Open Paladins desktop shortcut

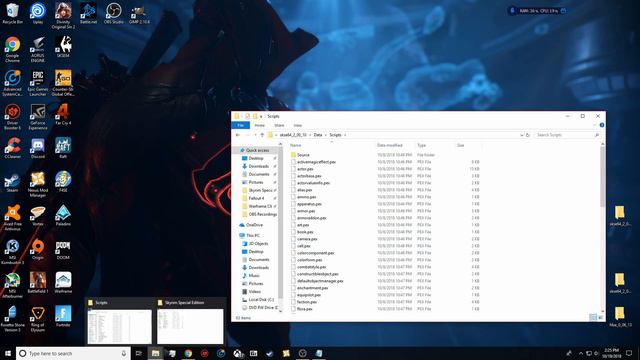(x=63, y=216)
